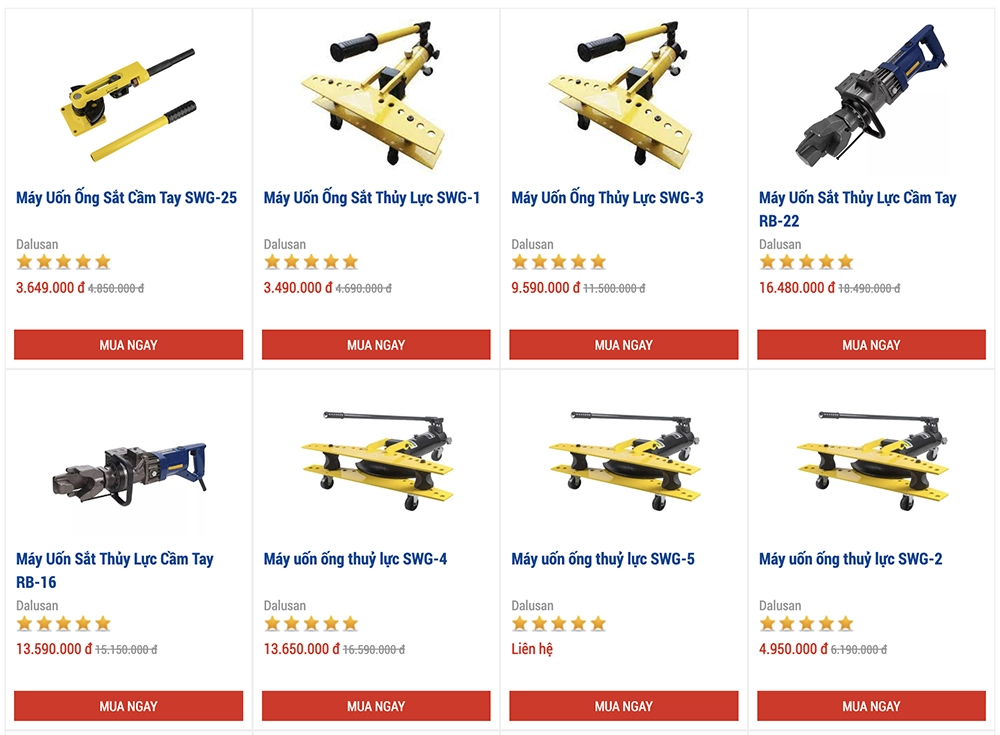1000x735 pixels.
Task: Open Máy Uốn Sắt Thủy Lực Cầm Tay RB-22 title
Action: click(x=857, y=209)
